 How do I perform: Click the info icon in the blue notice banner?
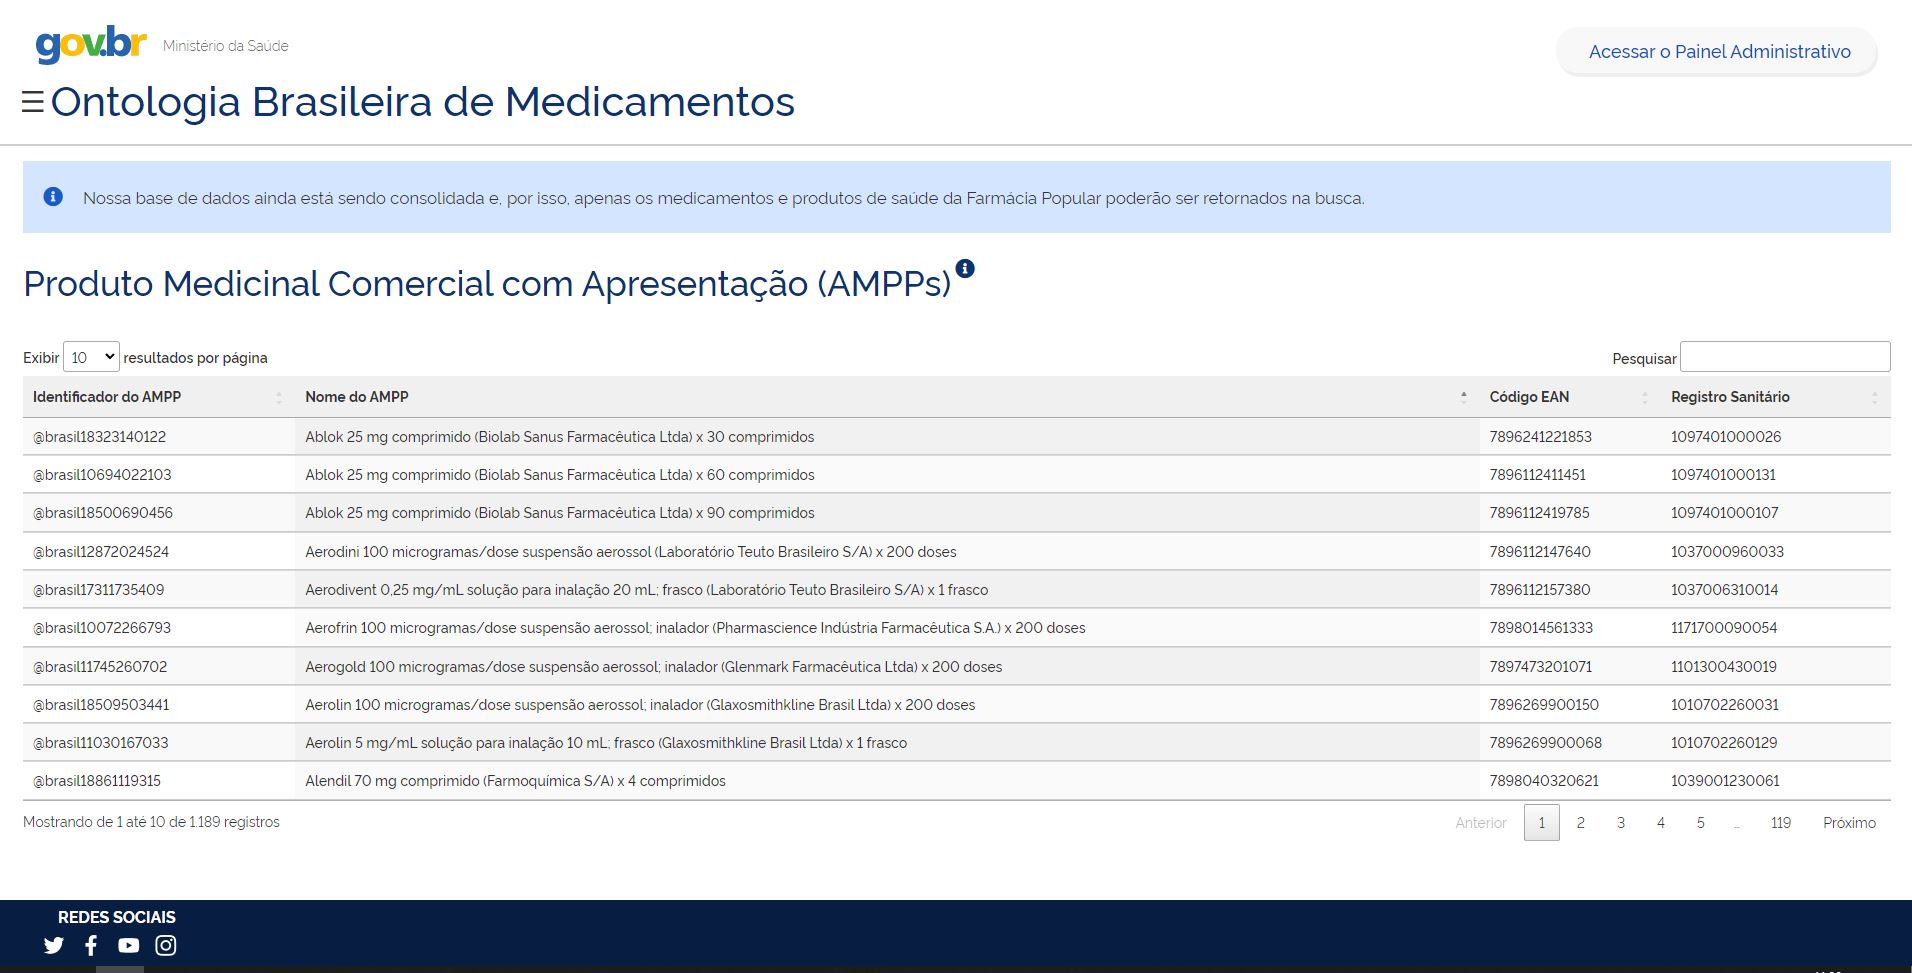53,197
